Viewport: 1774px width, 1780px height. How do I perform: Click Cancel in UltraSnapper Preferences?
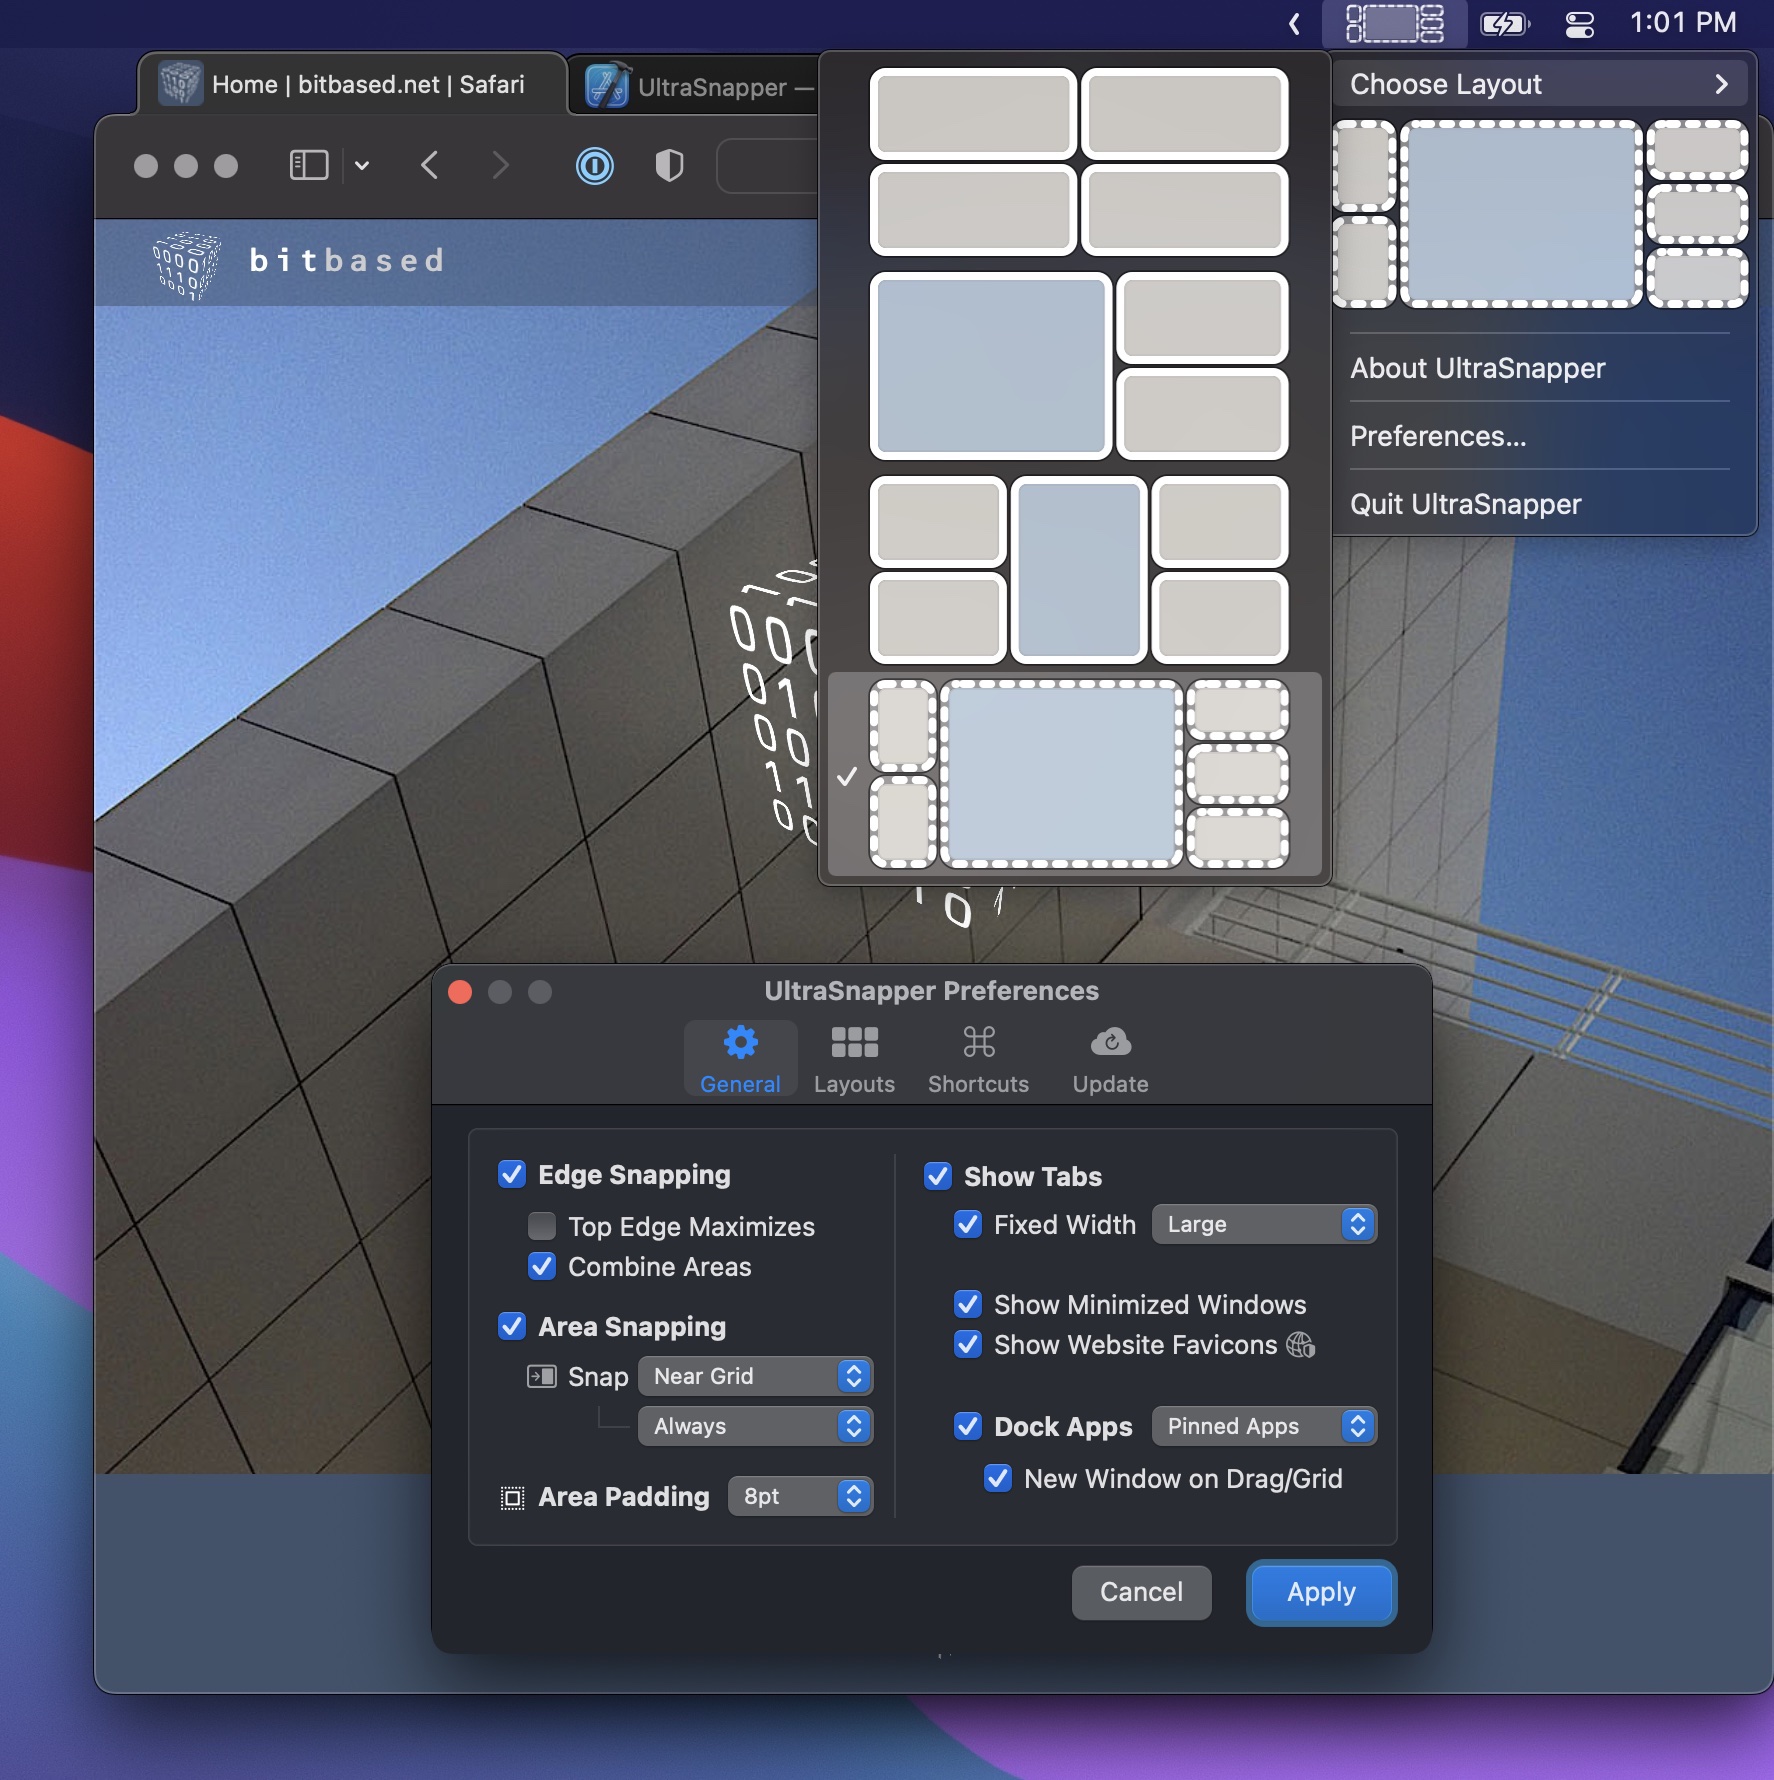(x=1141, y=1592)
